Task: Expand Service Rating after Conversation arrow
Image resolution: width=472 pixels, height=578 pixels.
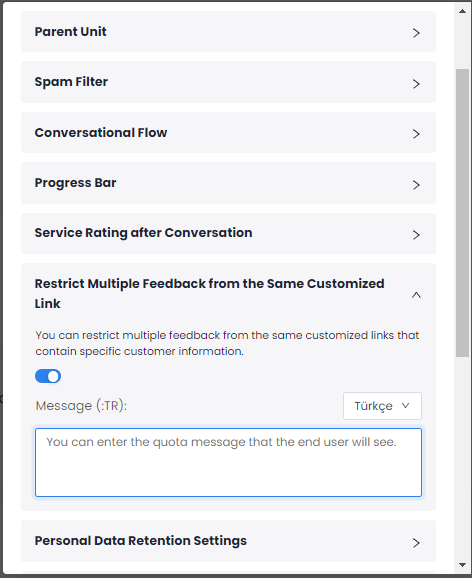Action: click(x=416, y=235)
